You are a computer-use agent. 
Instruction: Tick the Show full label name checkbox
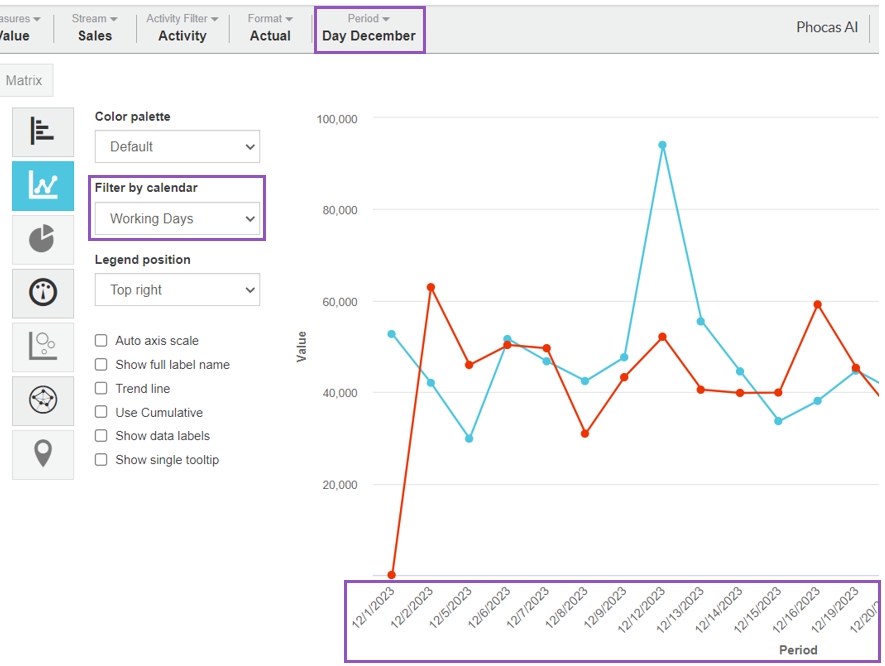[101, 365]
